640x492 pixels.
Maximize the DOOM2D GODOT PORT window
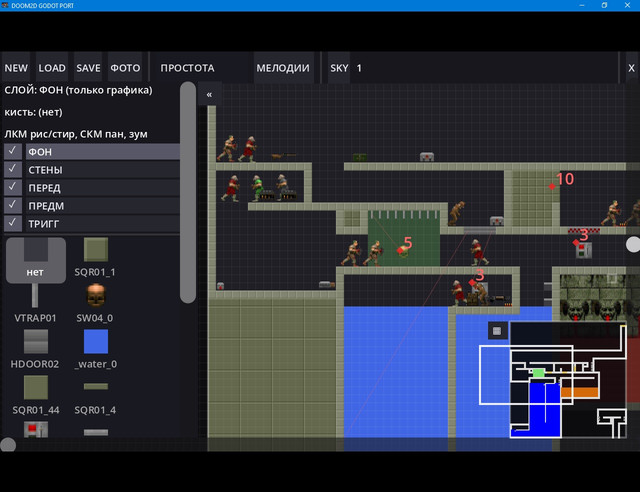pyautogui.click(x=604, y=5)
